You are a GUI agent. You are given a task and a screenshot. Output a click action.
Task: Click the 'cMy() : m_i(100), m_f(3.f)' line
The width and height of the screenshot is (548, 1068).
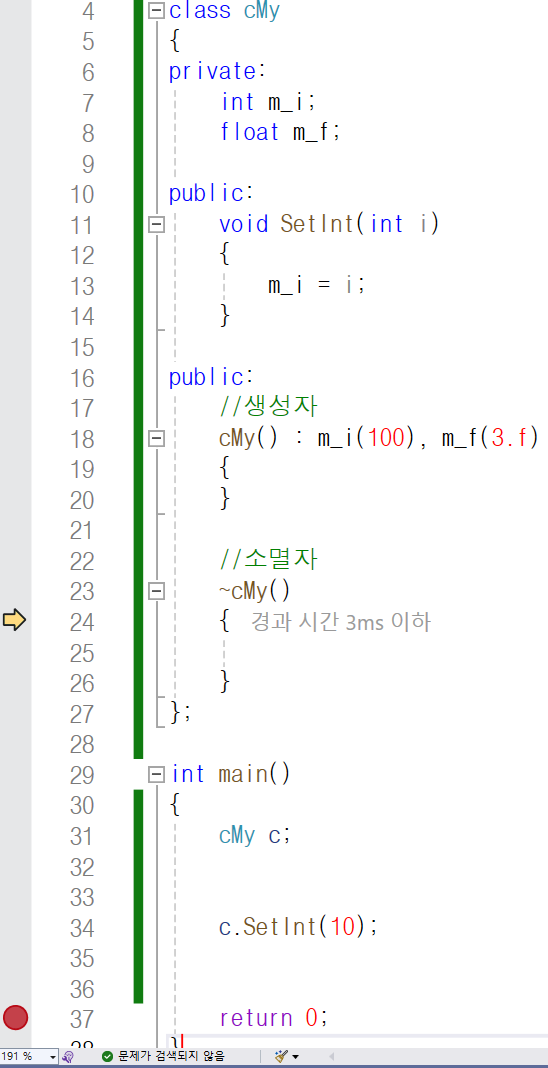pos(379,439)
